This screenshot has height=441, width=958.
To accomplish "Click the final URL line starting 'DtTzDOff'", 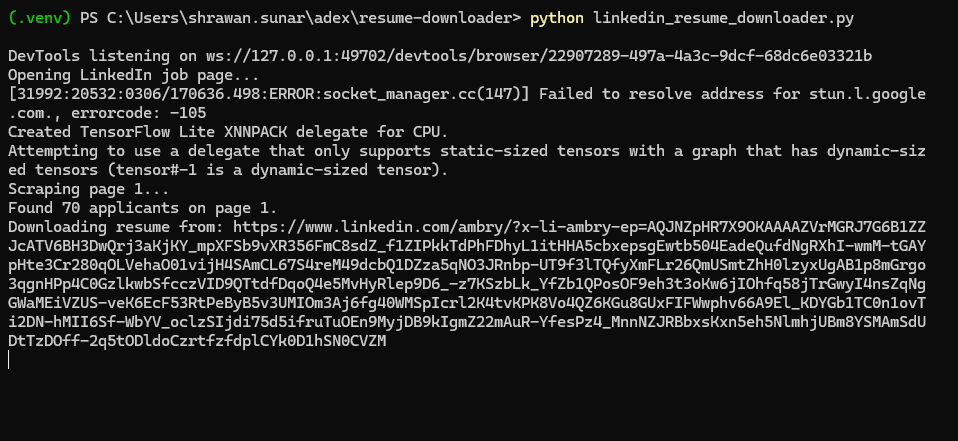I will pyautogui.click(x=197, y=341).
